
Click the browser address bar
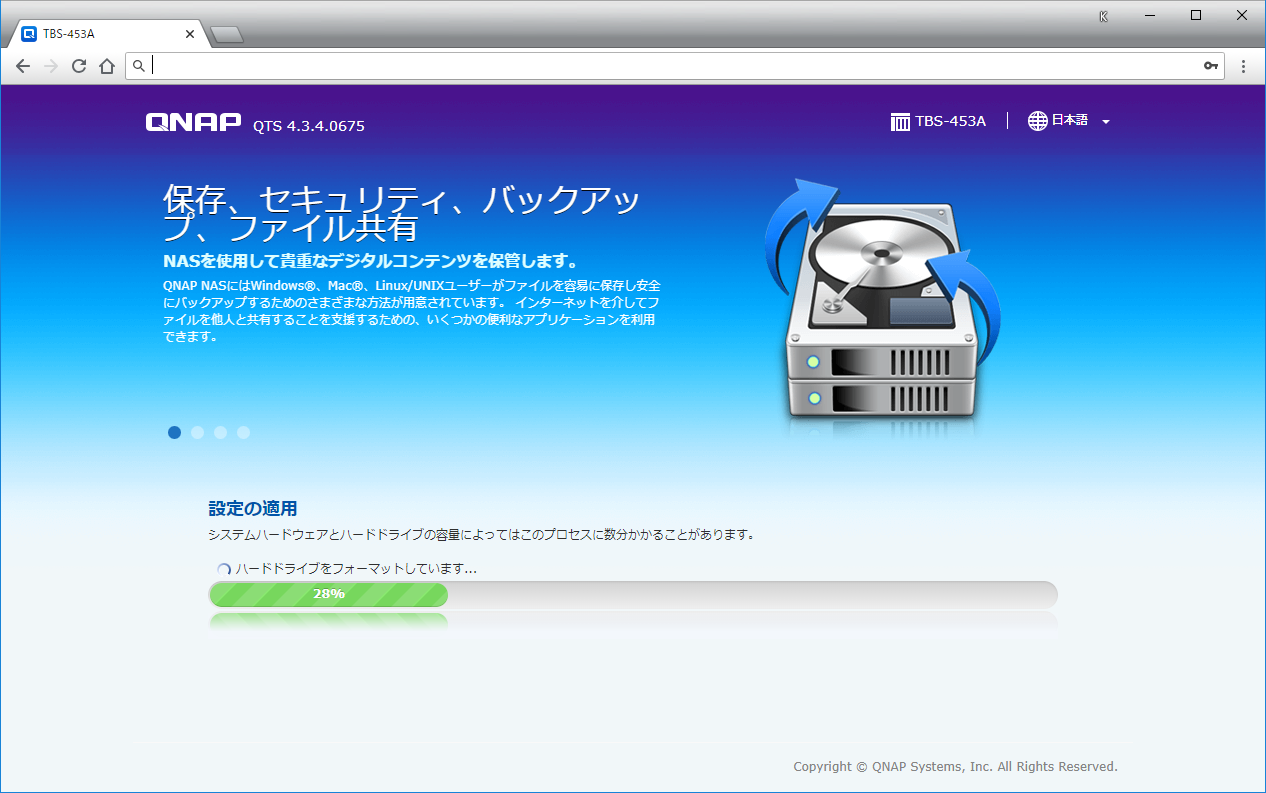tap(670, 66)
